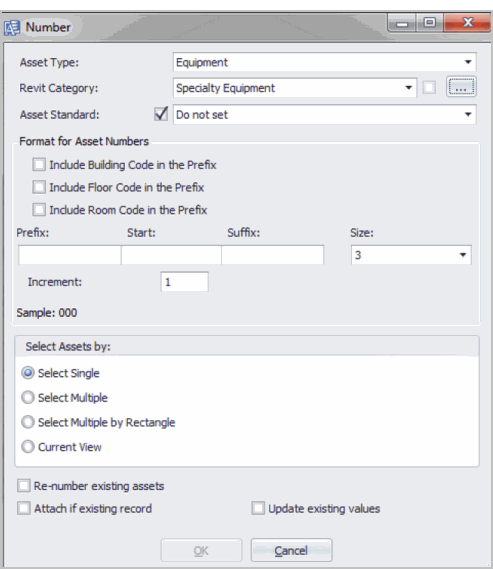Expand the Asset Type dropdown showing Equipment
The width and height of the screenshot is (493, 569).
coord(325,62)
